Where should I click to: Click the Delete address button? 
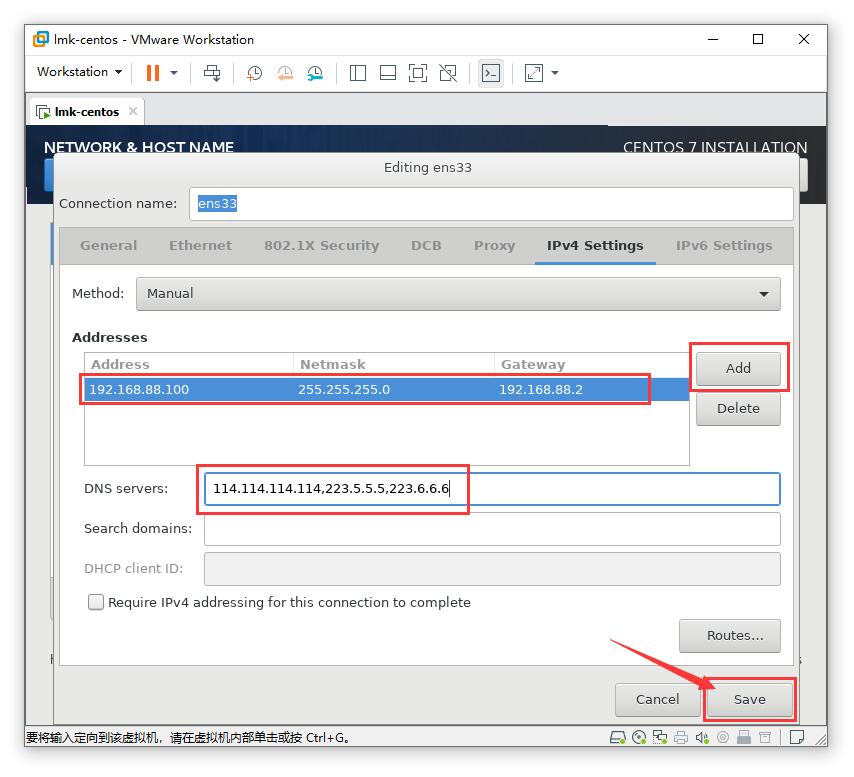pos(738,409)
